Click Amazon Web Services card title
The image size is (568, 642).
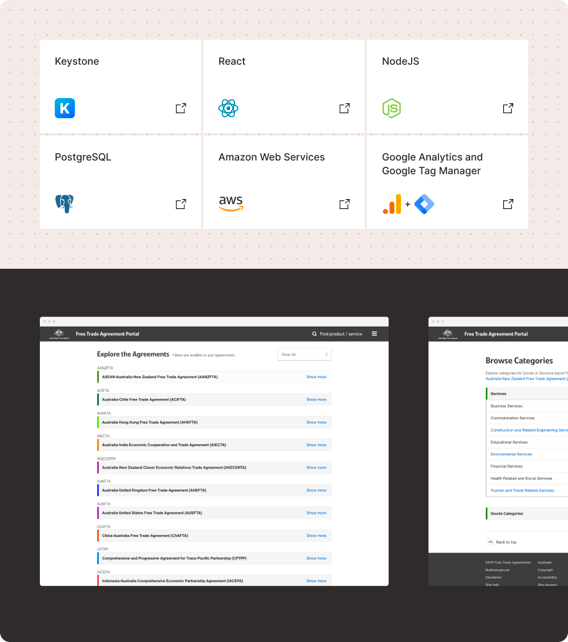pyautogui.click(x=272, y=157)
